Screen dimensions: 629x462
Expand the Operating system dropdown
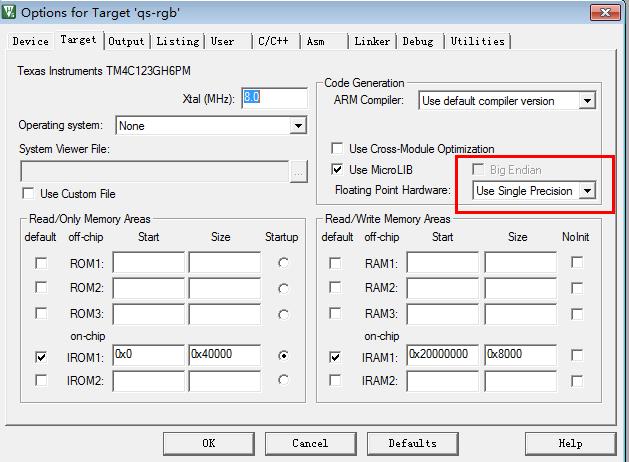(298, 126)
